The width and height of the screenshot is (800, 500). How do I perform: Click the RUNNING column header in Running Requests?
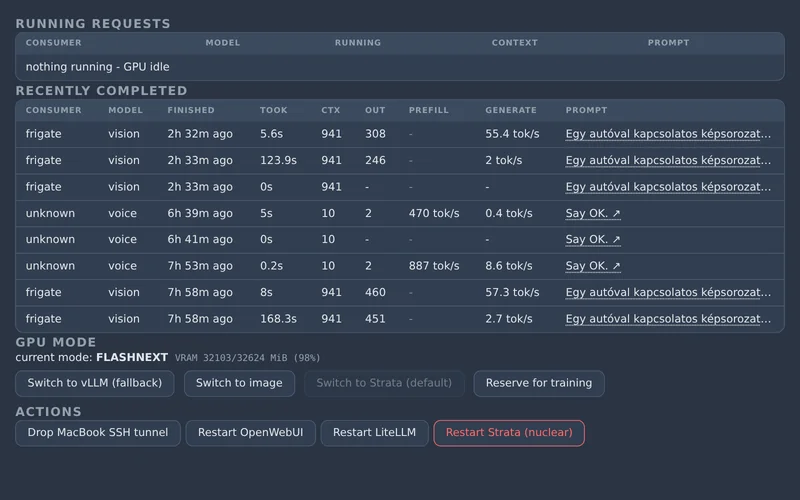pos(358,43)
